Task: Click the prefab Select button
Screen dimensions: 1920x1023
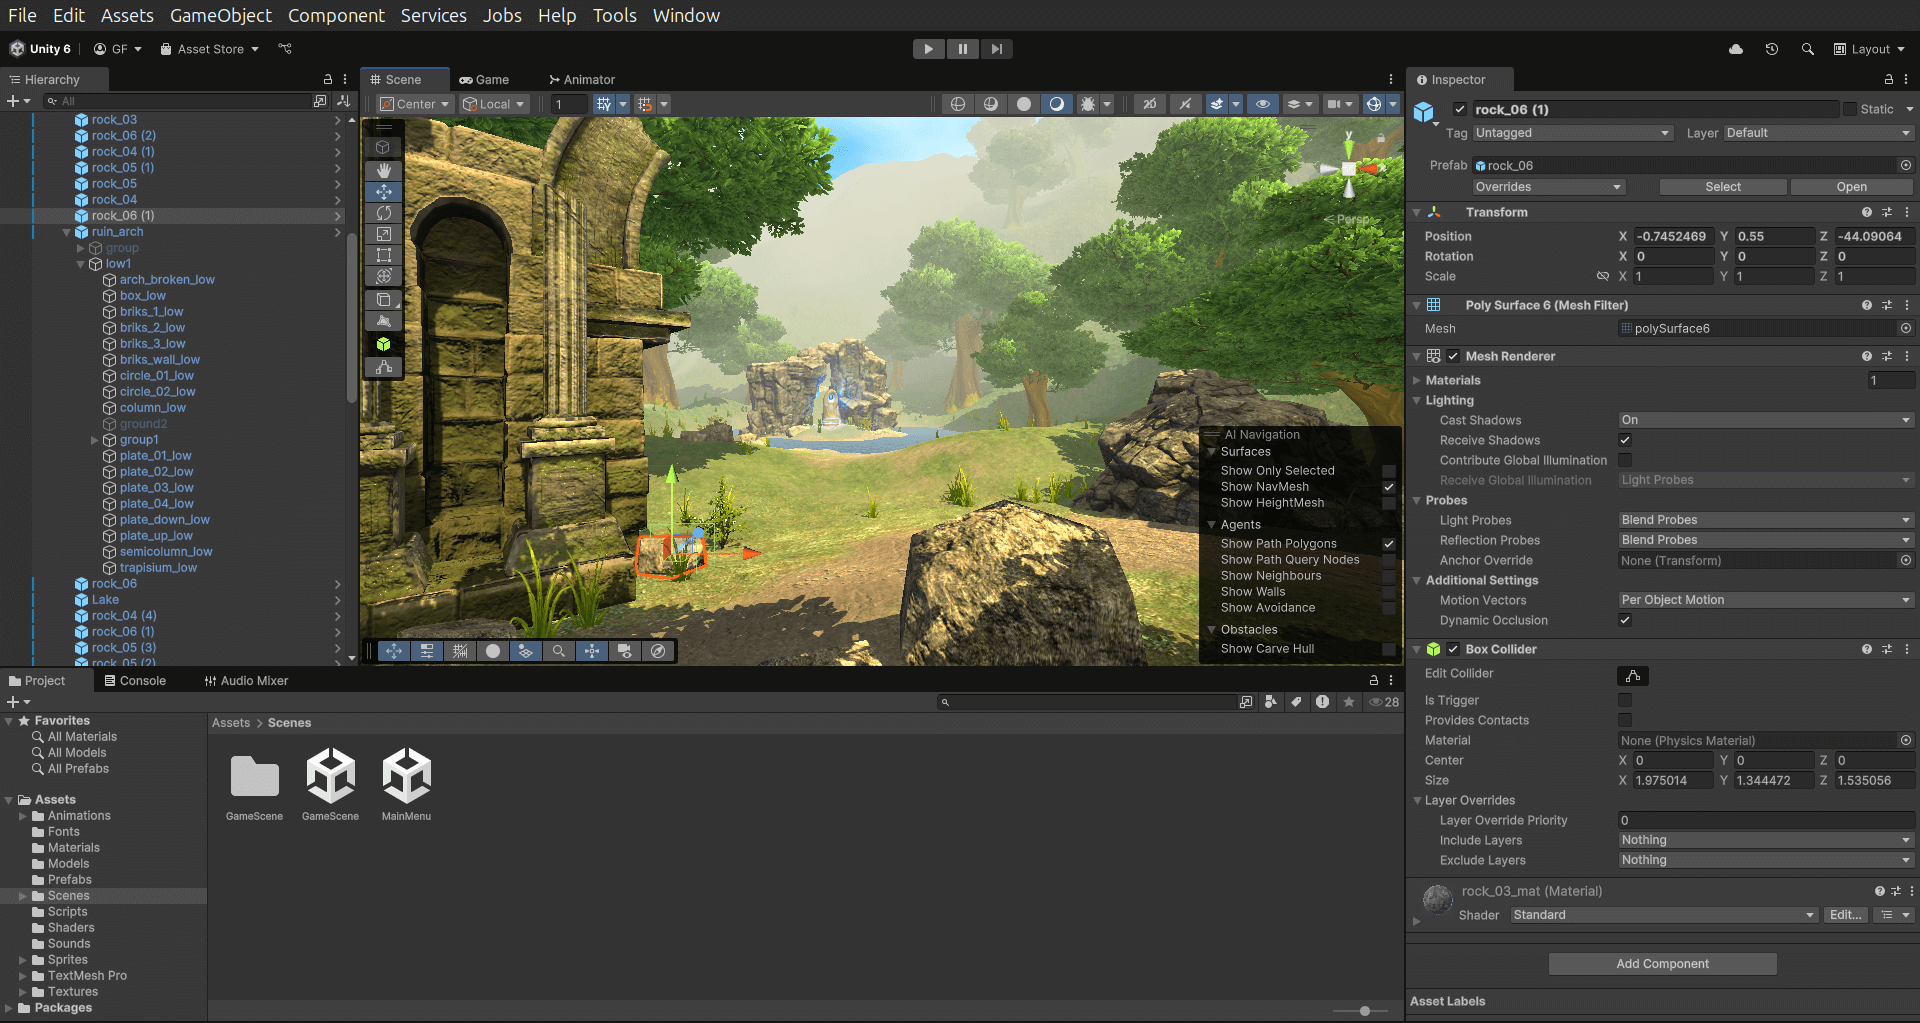Action: click(x=1723, y=187)
